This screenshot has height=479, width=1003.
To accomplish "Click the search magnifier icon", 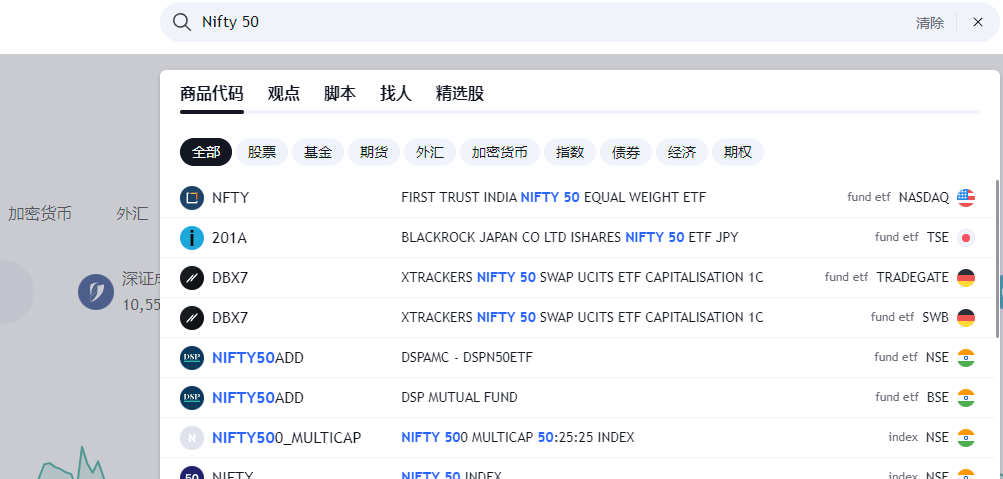I will (182, 22).
